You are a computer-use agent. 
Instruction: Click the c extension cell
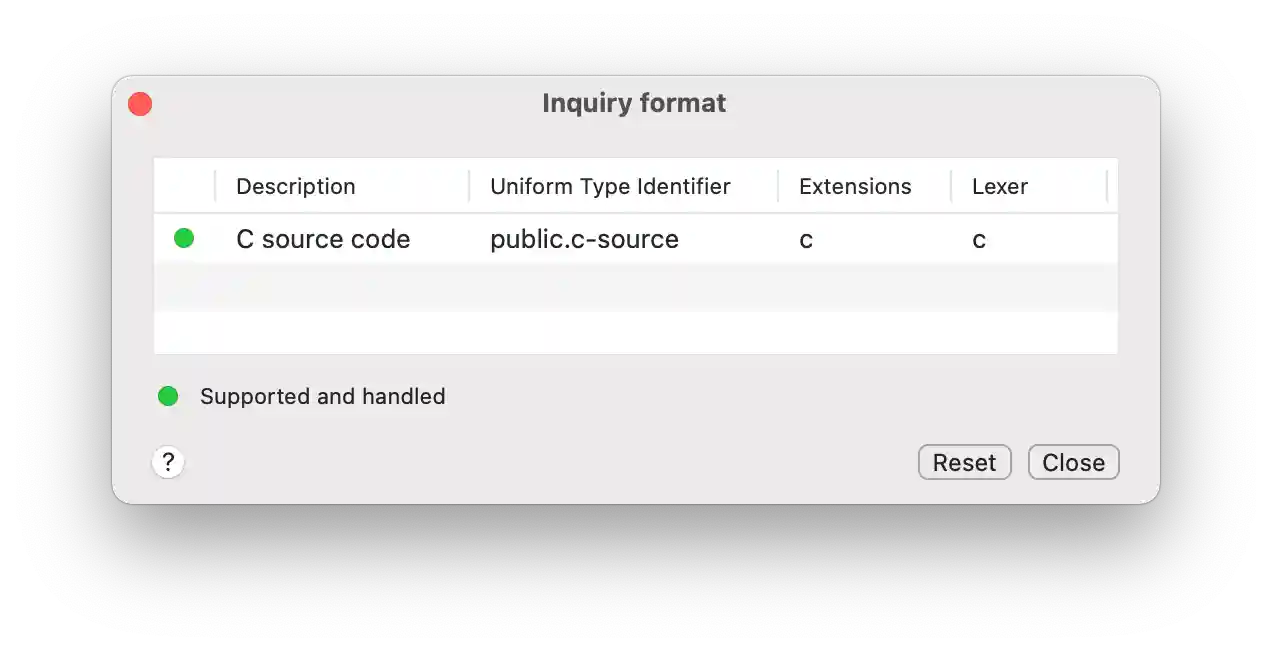tap(806, 239)
